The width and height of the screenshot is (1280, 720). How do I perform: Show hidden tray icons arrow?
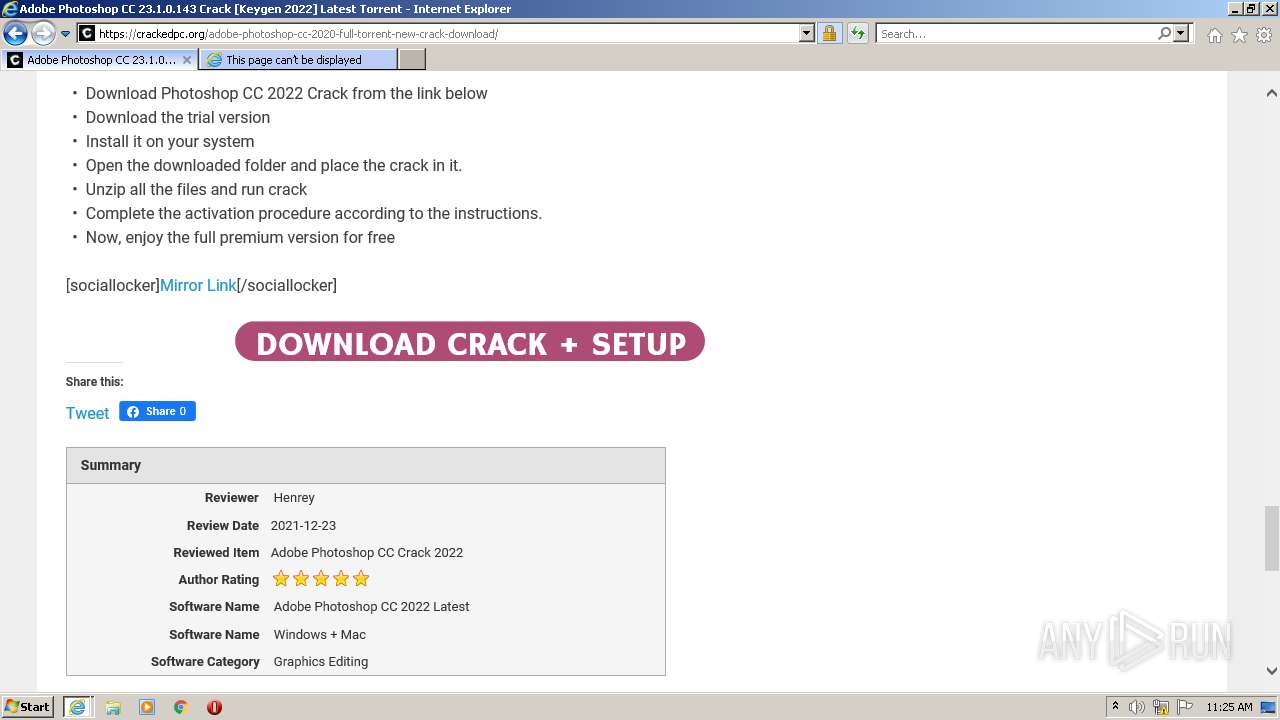pos(1115,707)
